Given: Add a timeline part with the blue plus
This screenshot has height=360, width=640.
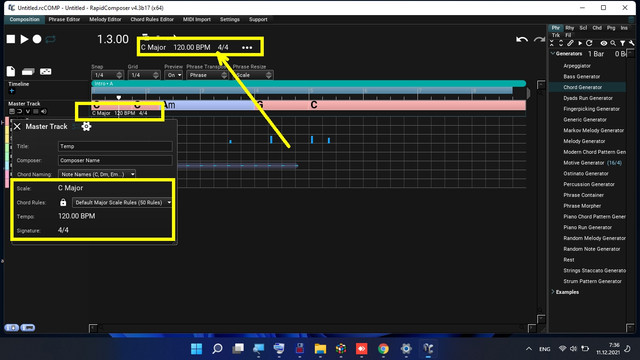Looking at the screenshot, I should (x=11, y=91).
